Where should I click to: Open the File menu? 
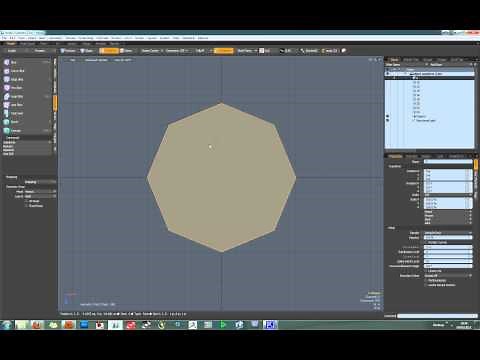pyautogui.click(x=4, y=38)
